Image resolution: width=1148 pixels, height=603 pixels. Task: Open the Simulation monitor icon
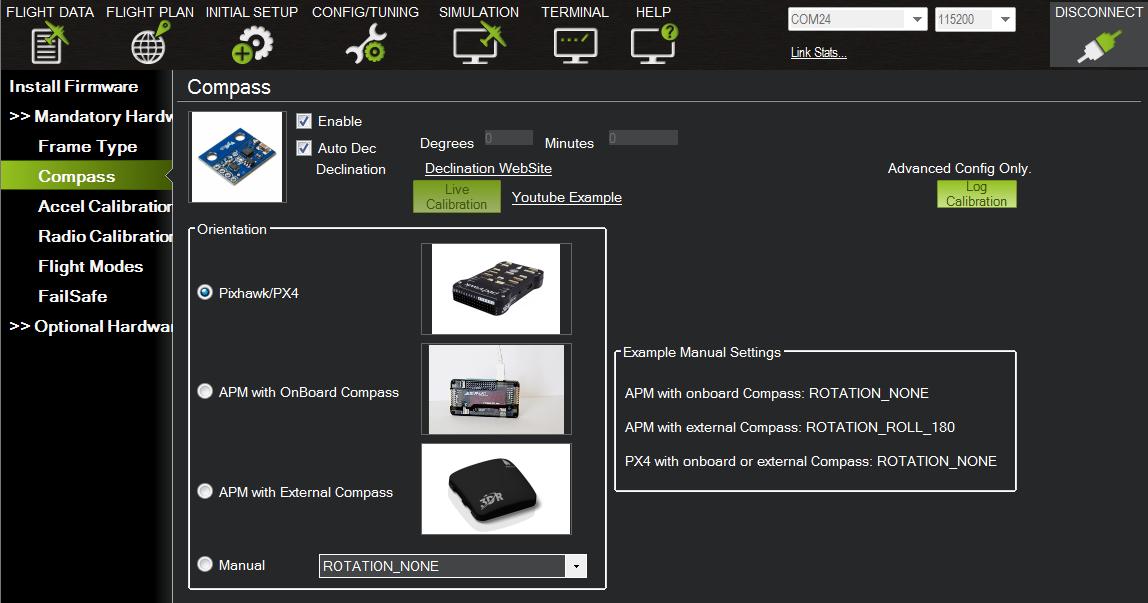coord(478,44)
